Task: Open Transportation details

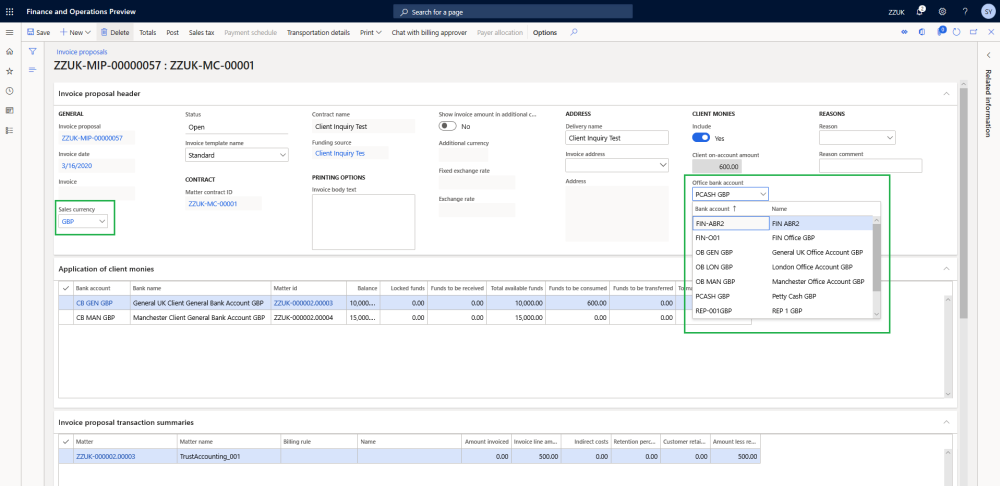Action: [318, 32]
